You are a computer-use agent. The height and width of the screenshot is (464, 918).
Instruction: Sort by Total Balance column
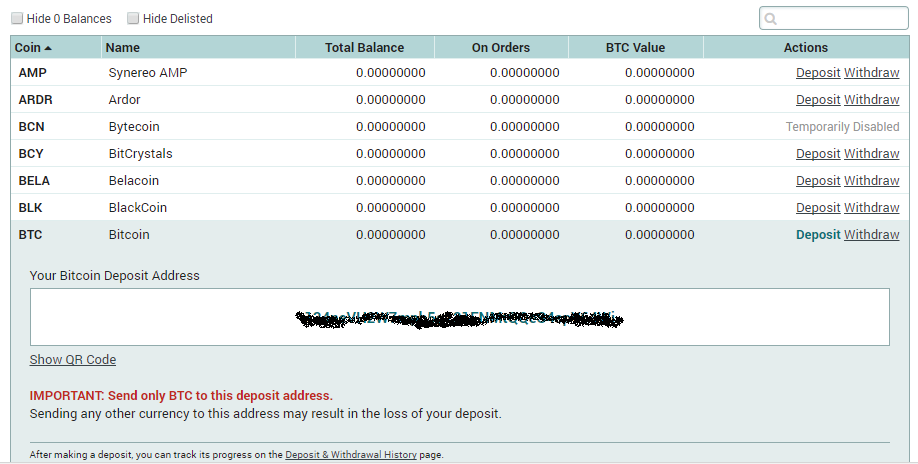pos(364,47)
